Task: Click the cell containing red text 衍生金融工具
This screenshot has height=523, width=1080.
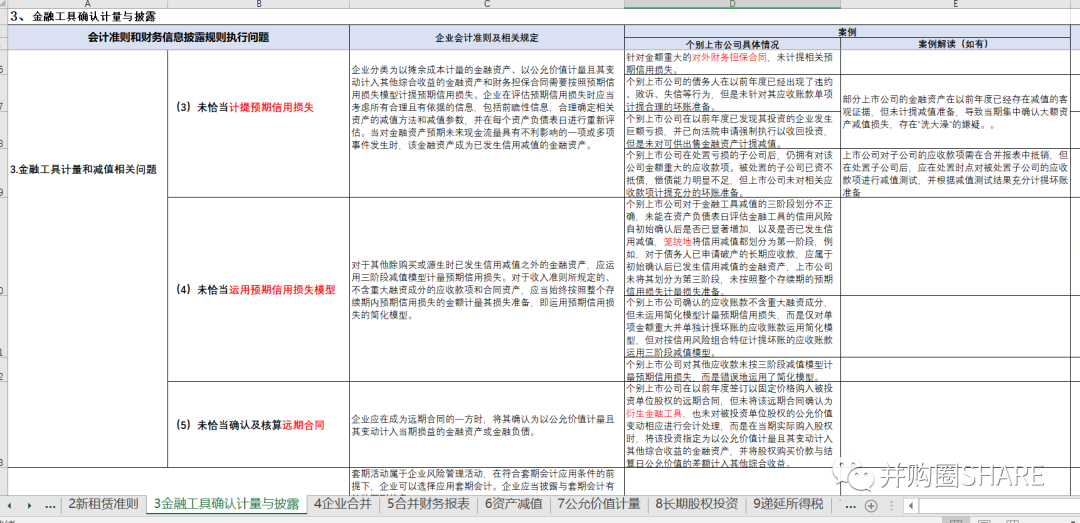Action: 732,425
